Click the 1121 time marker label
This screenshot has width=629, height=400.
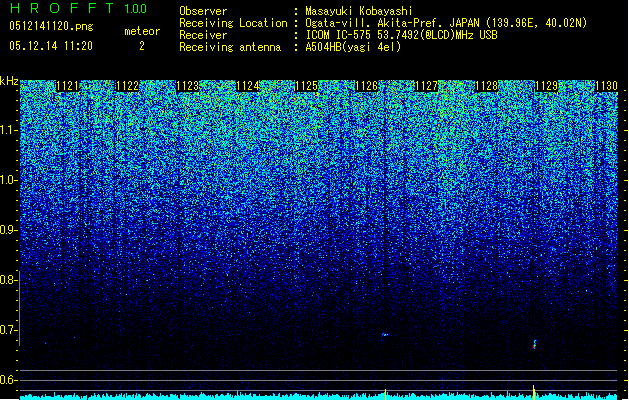pyautogui.click(x=68, y=86)
